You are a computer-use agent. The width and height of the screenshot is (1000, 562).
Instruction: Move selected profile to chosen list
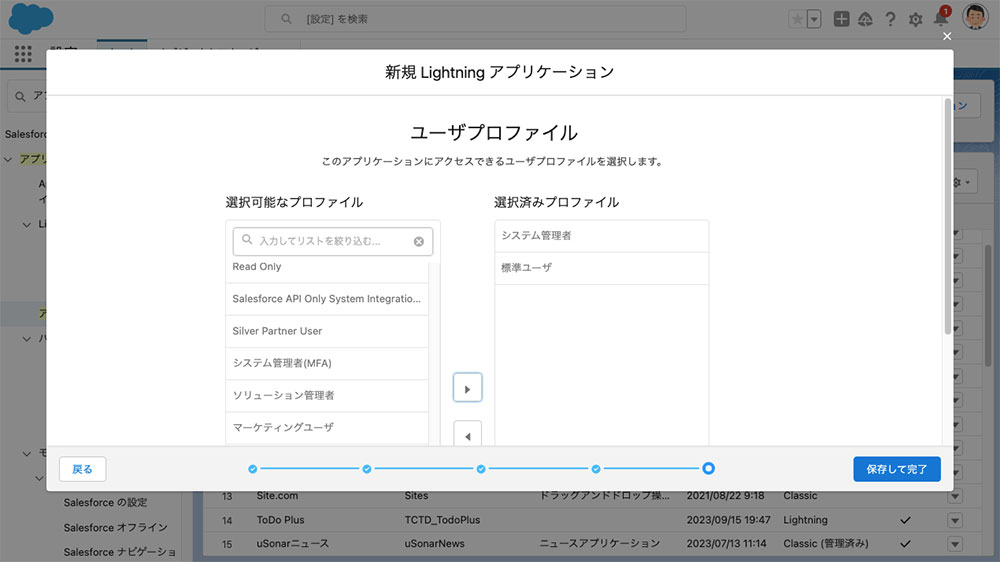point(467,388)
